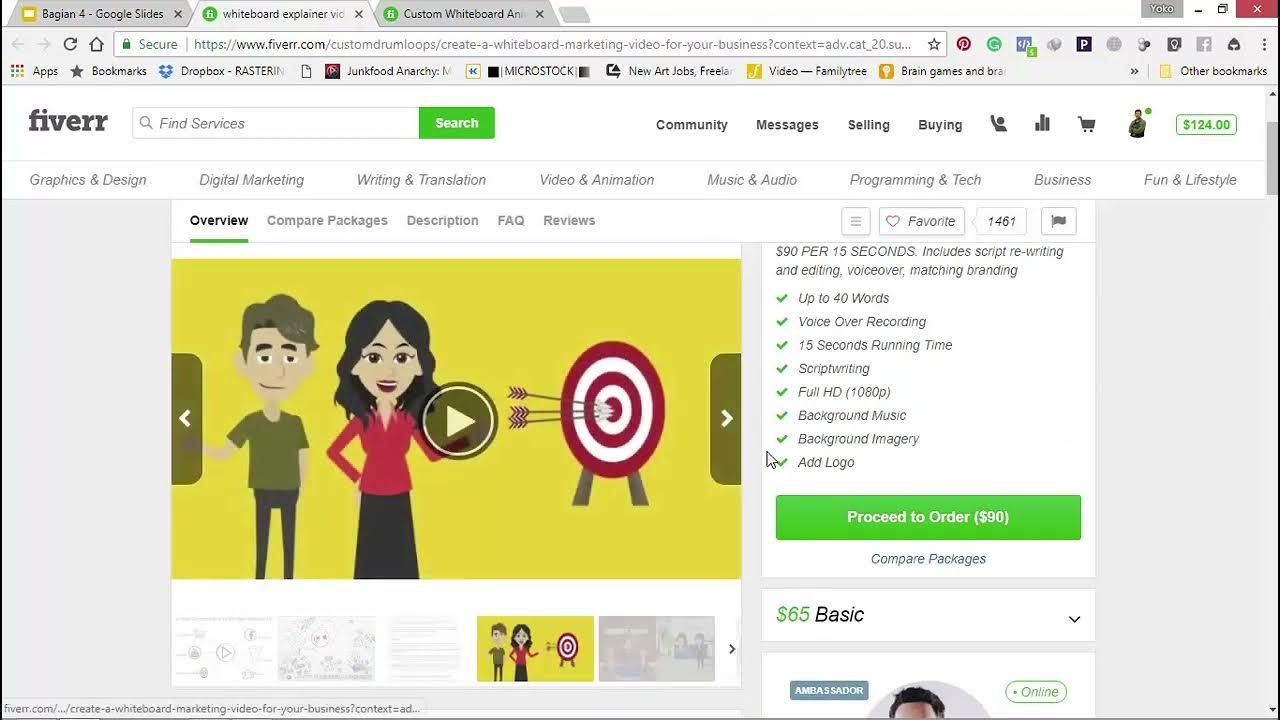This screenshot has width=1280, height=720.
Task: Open the Messages link
Action: (x=787, y=124)
